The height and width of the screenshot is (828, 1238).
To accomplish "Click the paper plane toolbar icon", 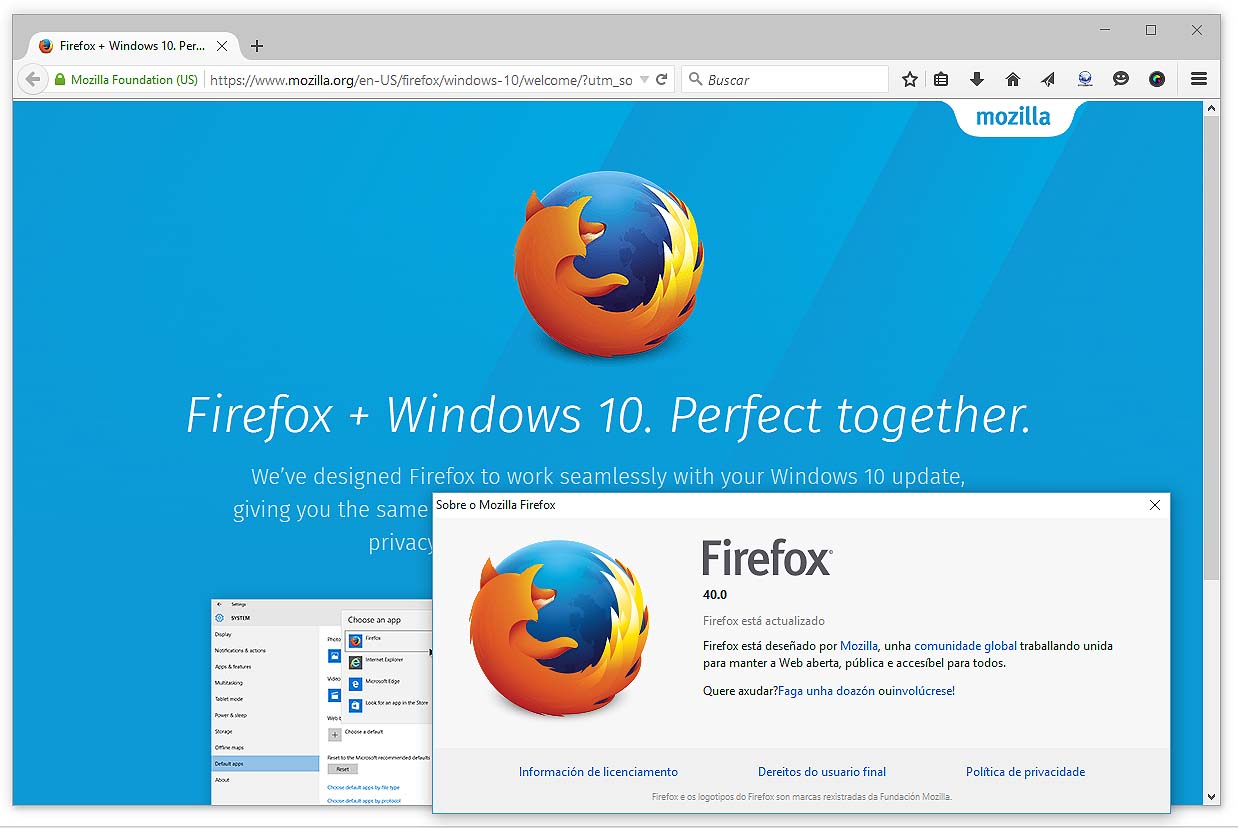I will (1048, 79).
